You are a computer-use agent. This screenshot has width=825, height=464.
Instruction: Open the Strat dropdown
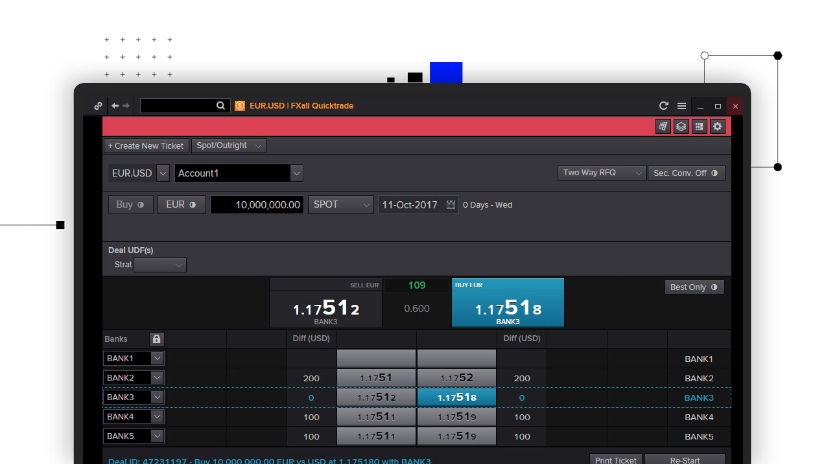[159, 265]
